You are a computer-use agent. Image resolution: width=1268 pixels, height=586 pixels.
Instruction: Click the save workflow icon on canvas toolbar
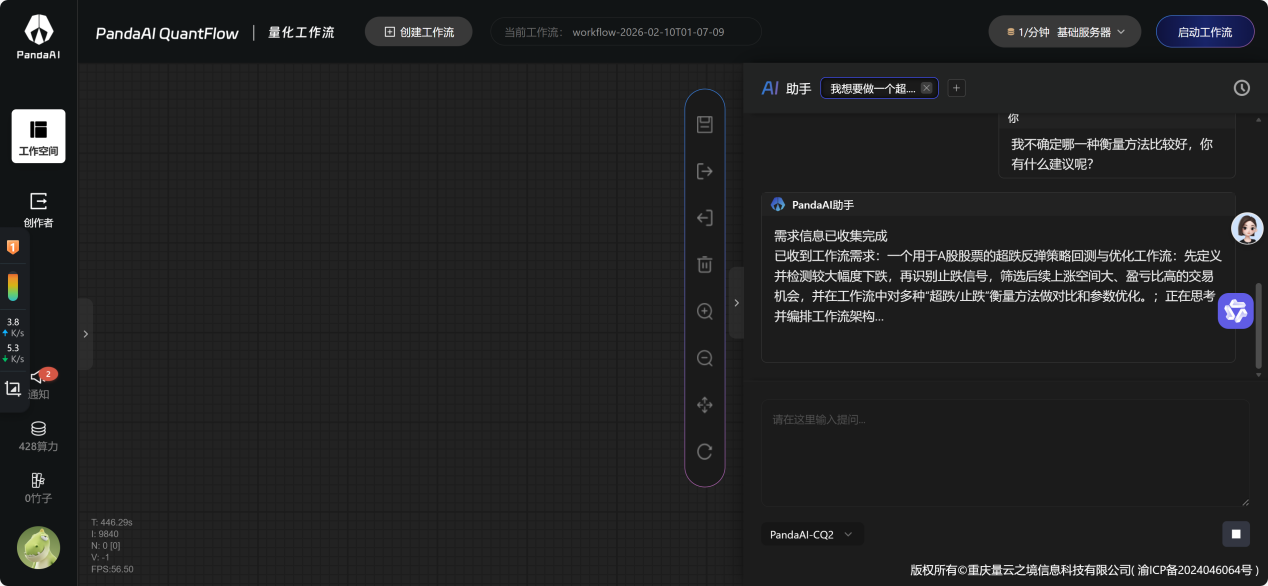[x=704, y=124]
